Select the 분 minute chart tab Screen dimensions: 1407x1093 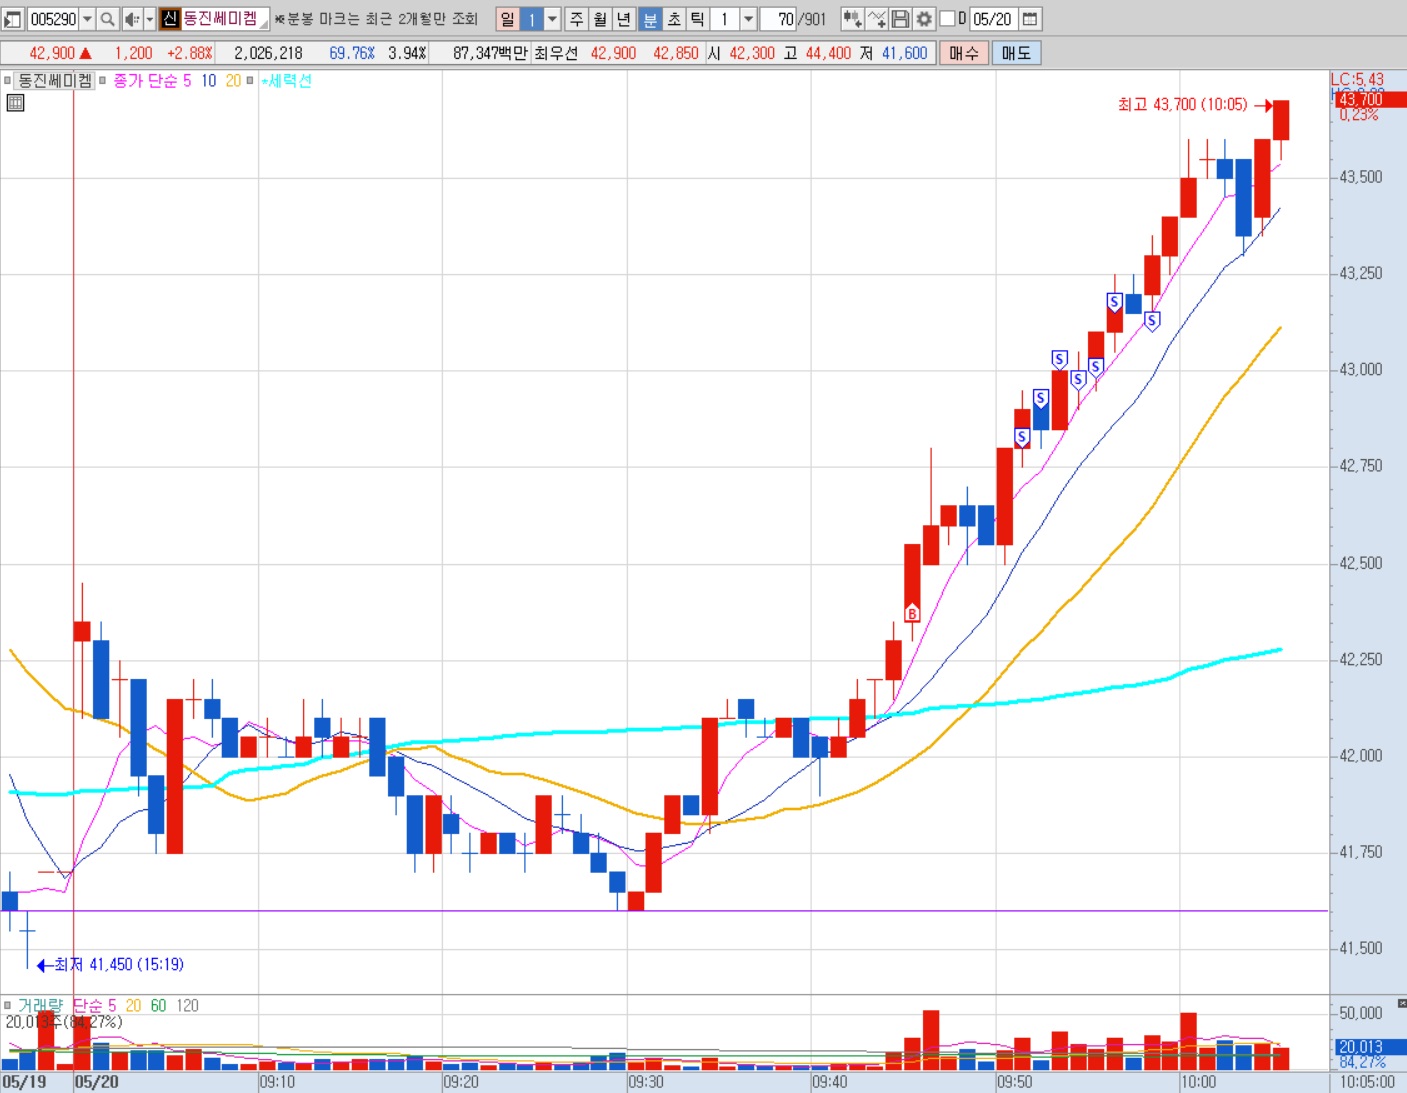tap(650, 19)
